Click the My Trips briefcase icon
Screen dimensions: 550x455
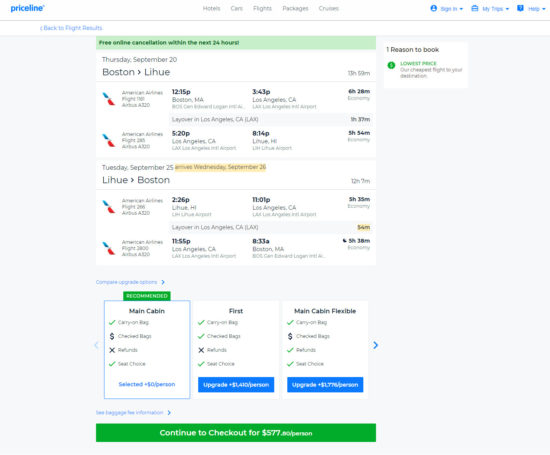pos(475,8)
